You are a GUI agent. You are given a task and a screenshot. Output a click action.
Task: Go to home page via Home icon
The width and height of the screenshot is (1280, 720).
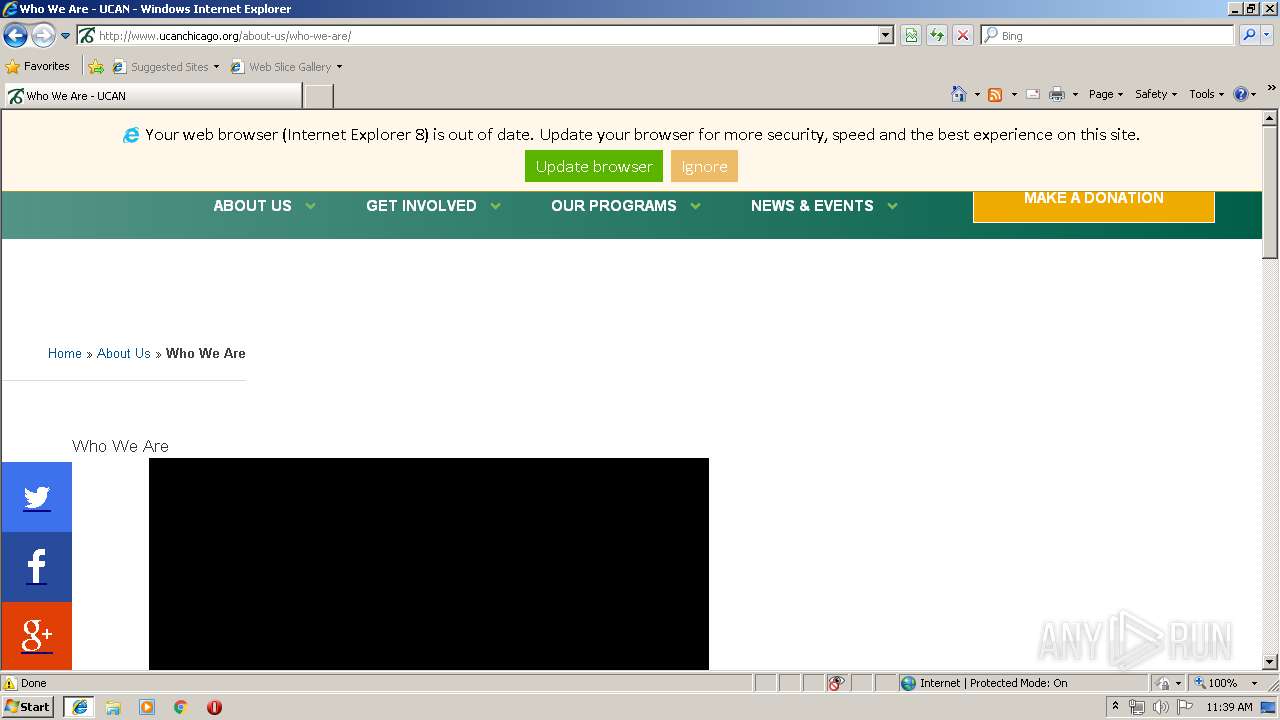(x=959, y=94)
